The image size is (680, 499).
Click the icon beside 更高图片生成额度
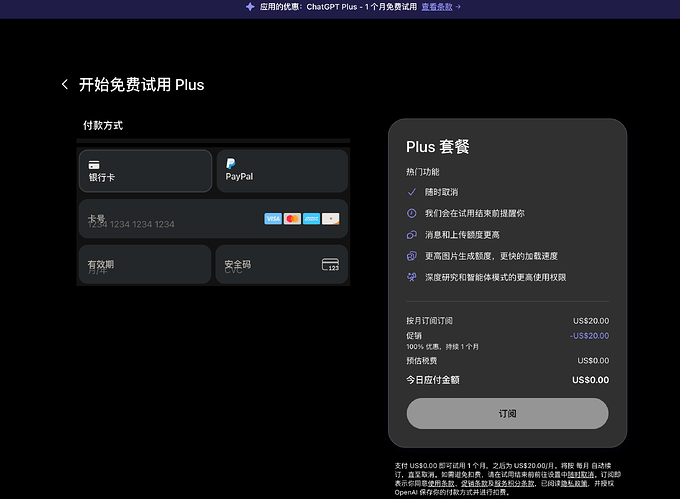(412, 256)
